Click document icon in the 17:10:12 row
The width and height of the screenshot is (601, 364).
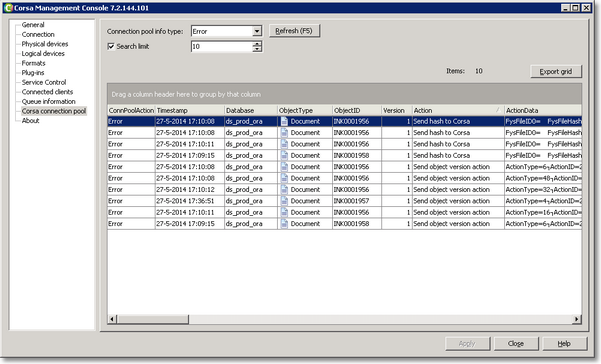point(284,189)
